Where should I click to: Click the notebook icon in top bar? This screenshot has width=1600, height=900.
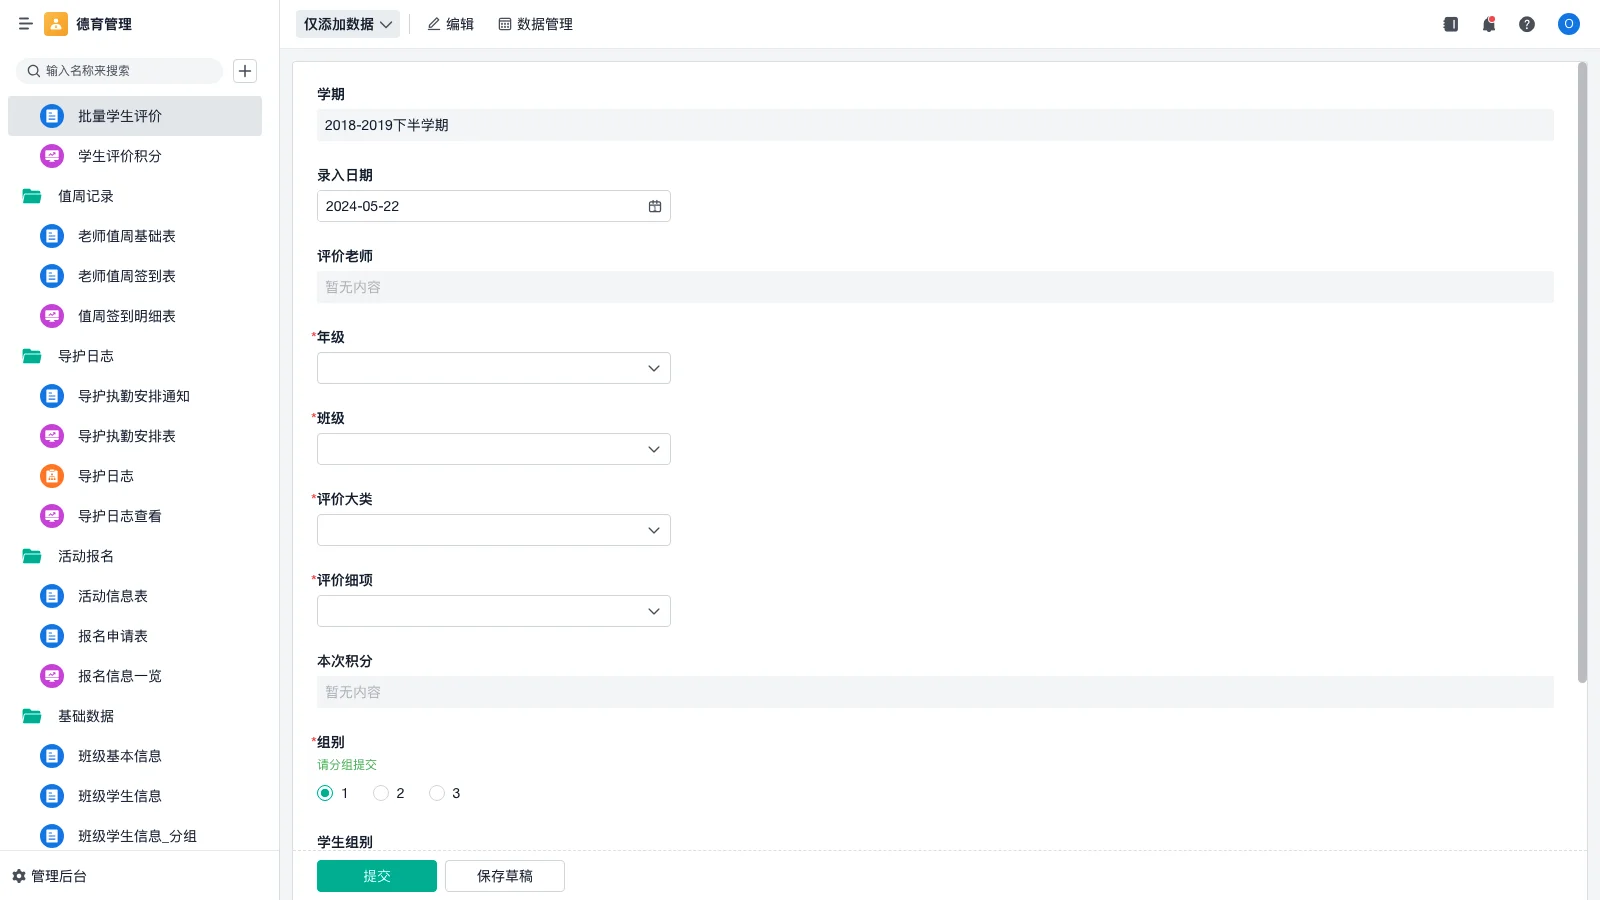click(1450, 24)
